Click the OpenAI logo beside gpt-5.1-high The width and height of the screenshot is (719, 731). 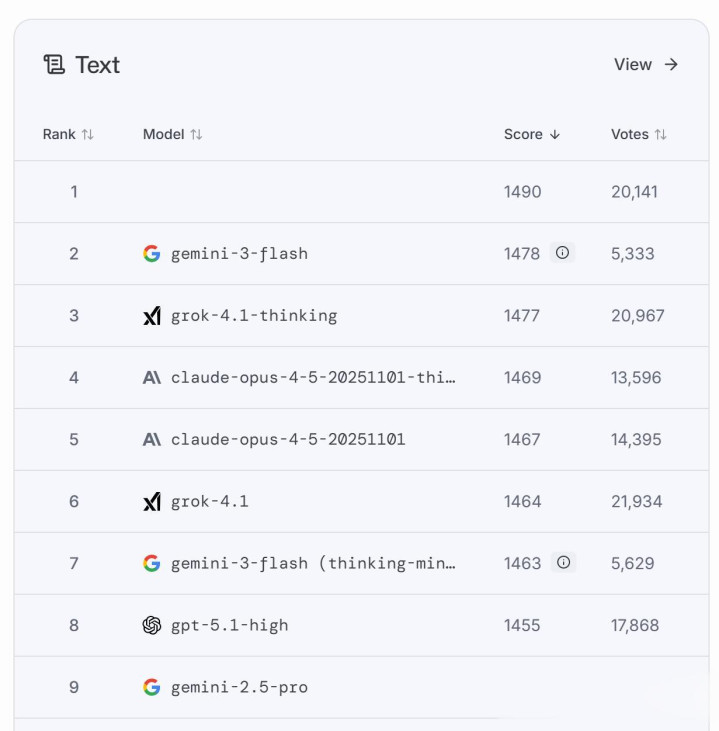click(152, 626)
